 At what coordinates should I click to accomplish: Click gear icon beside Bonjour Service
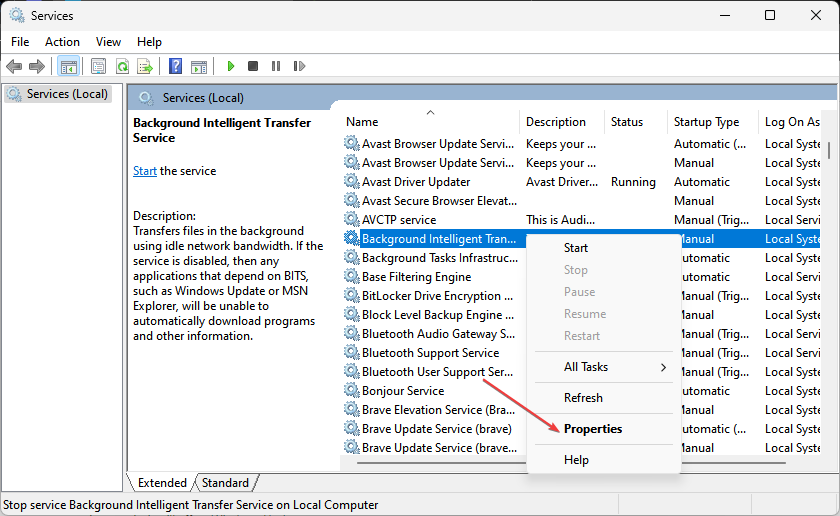pyautogui.click(x=351, y=391)
